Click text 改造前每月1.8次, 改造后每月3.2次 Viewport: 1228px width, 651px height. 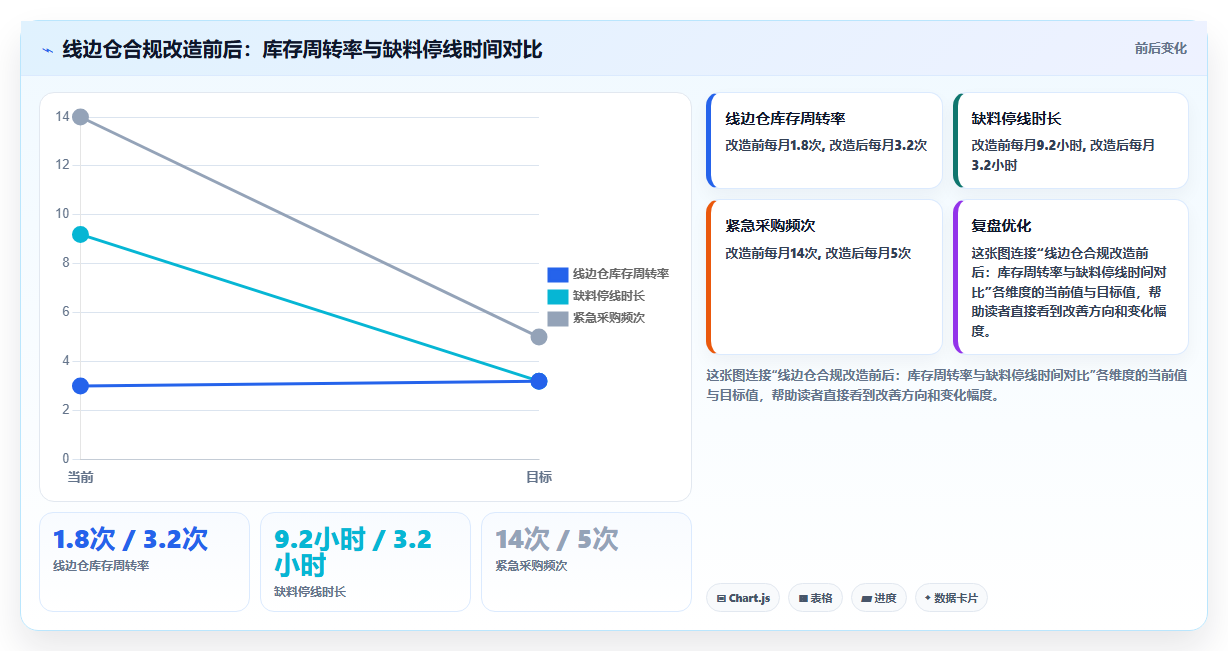826,145
